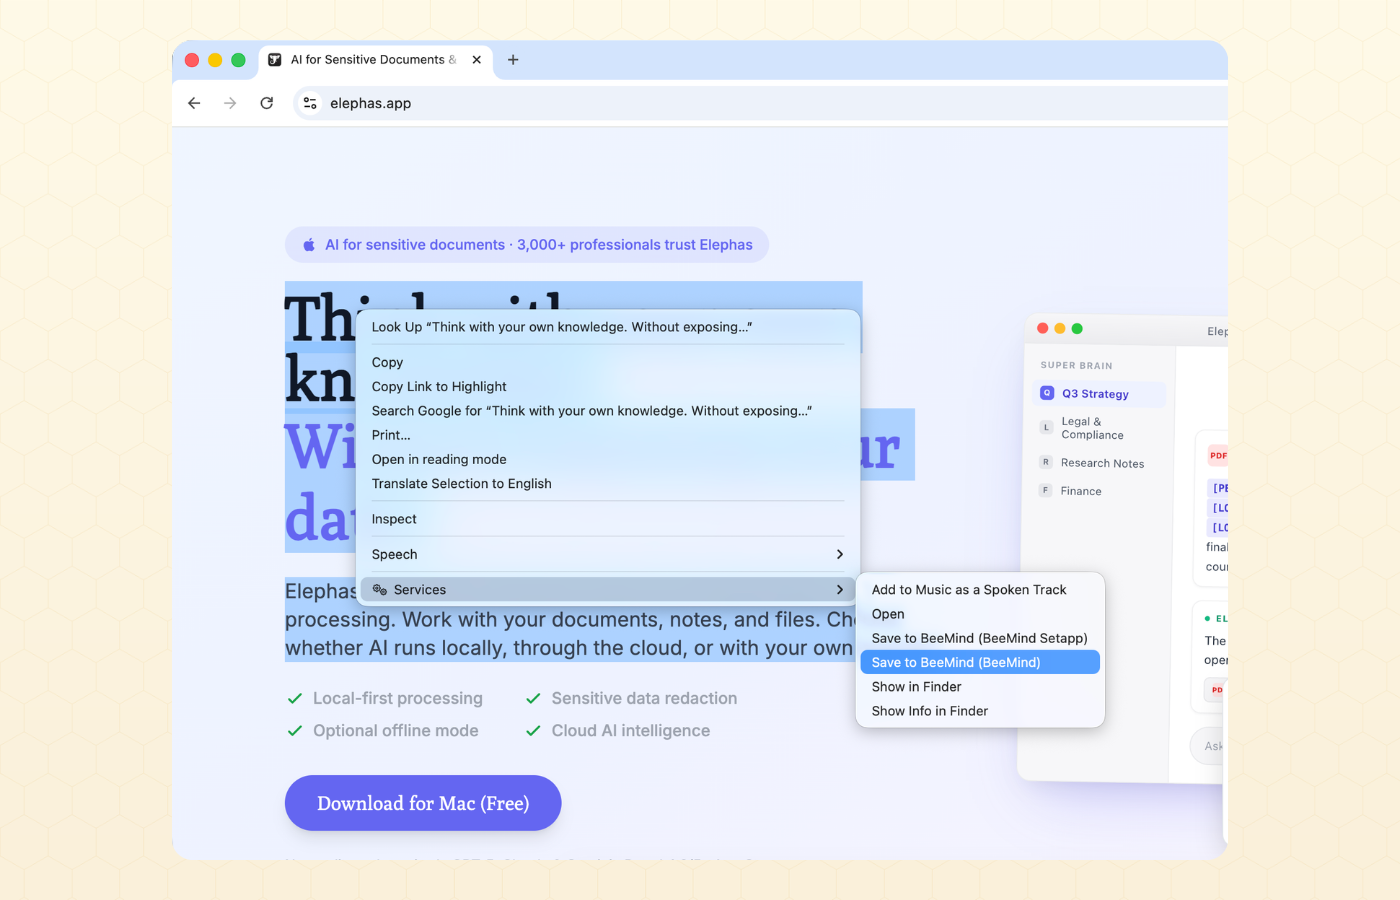Image resolution: width=1400 pixels, height=900 pixels.
Task: Open a new browser tab with plus
Action: (513, 60)
